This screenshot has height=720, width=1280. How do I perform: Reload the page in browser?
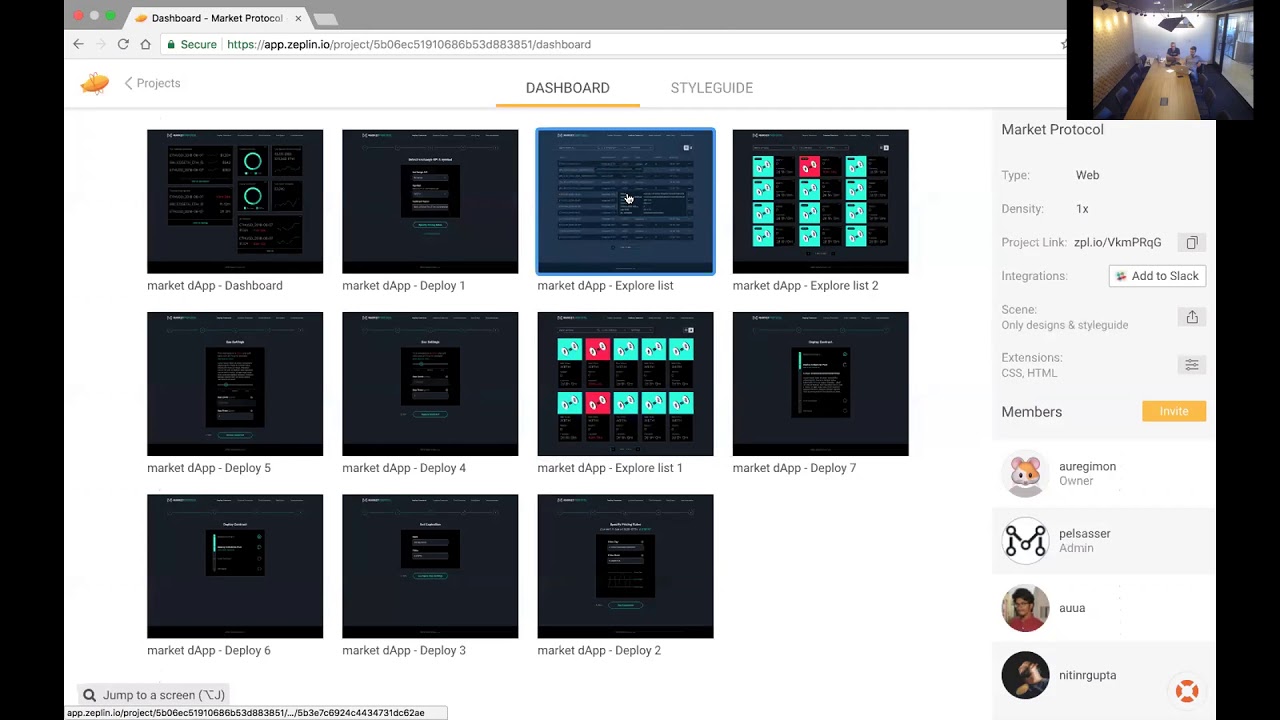123,44
